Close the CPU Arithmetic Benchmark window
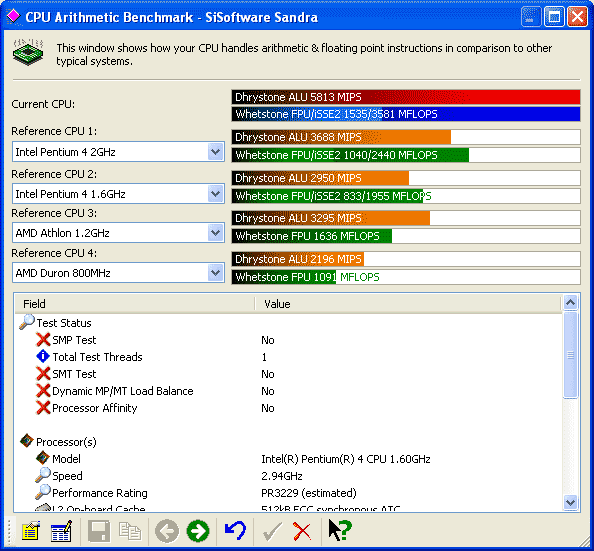Screen dimensions: 594x551 coord(577,17)
